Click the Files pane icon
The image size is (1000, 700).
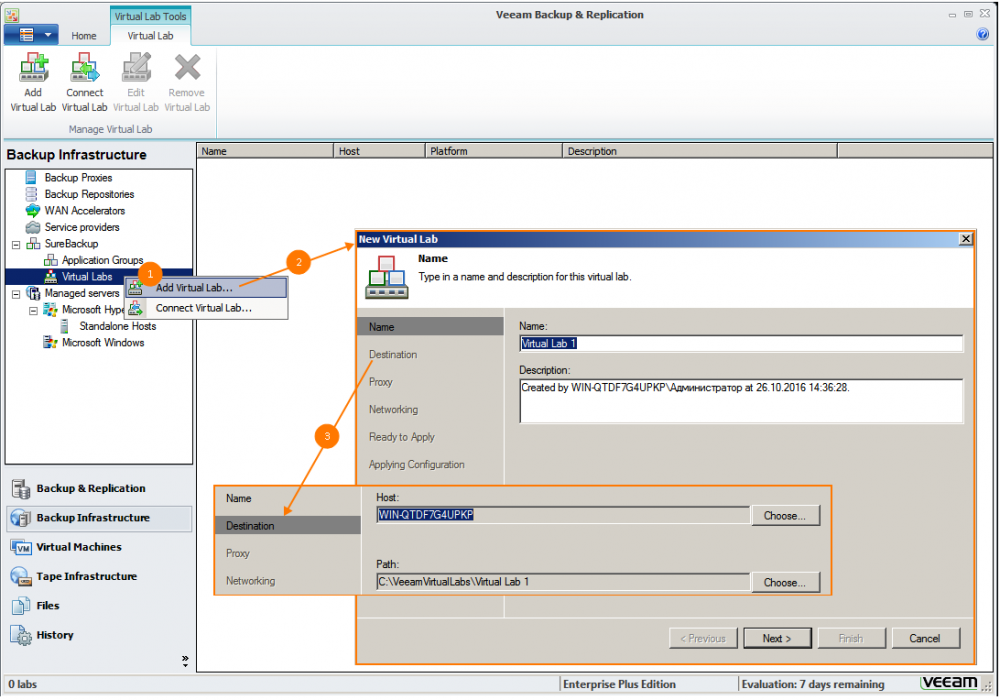tap(21, 606)
